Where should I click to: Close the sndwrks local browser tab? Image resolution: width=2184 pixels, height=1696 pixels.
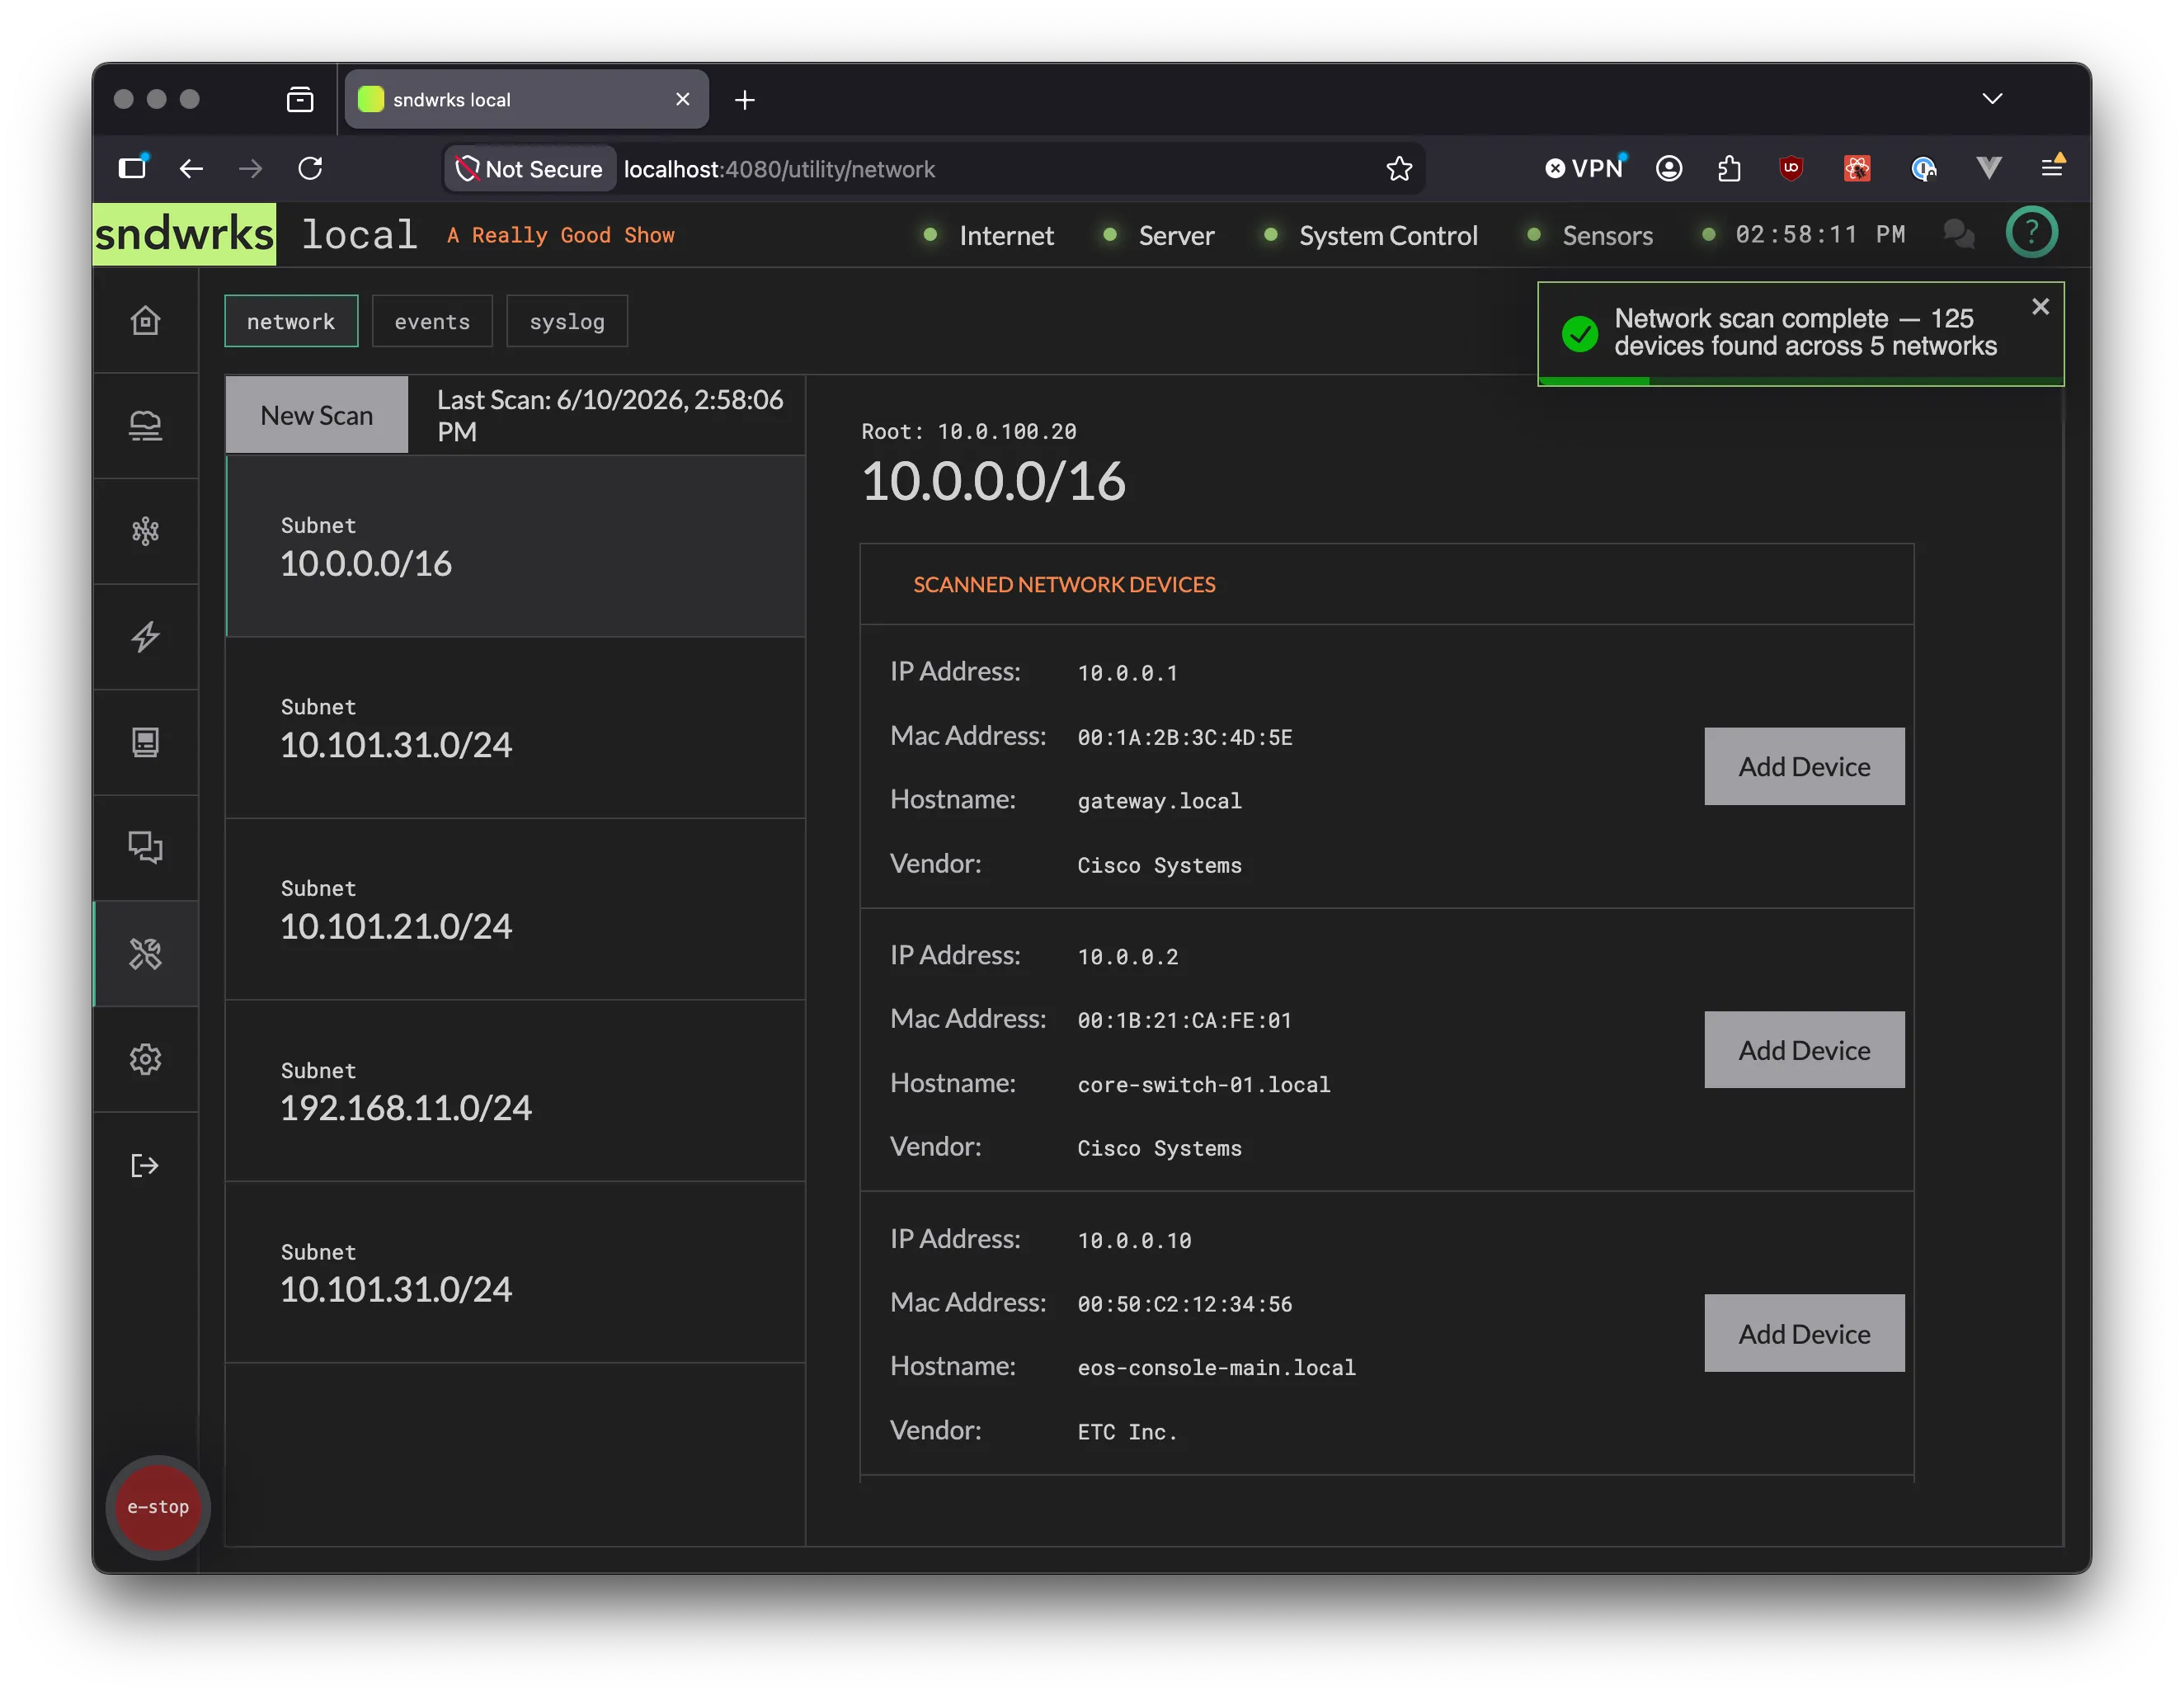[x=683, y=99]
